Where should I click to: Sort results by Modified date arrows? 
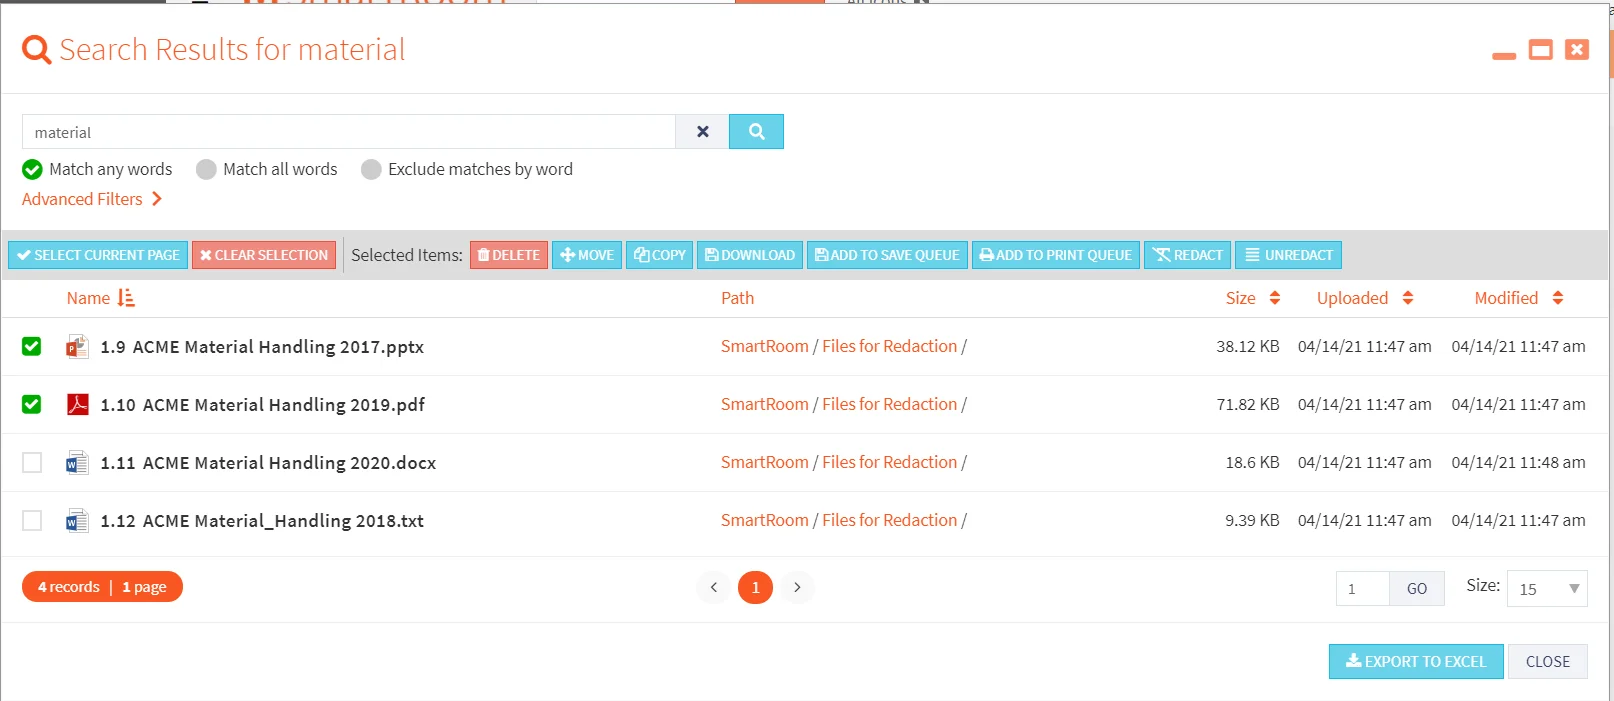tap(1558, 298)
